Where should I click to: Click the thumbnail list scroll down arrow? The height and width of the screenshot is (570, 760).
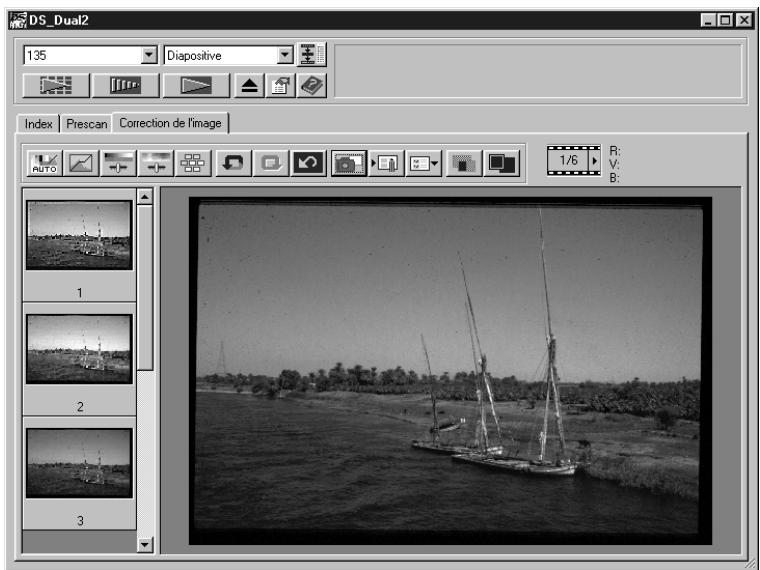click(x=145, y=545)
